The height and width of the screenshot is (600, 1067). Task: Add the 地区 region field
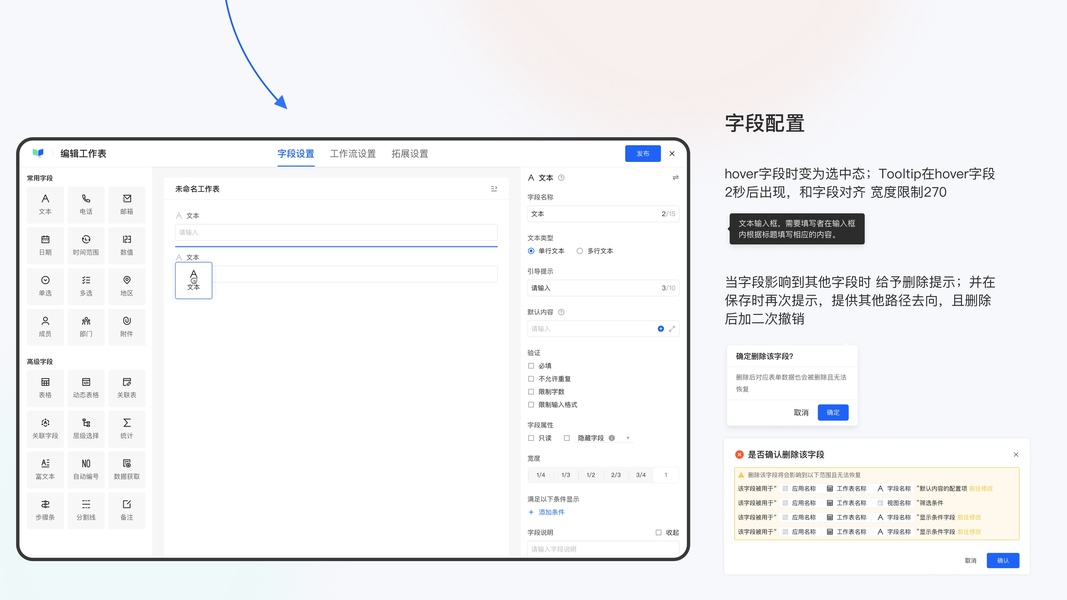tap(127, 286)
